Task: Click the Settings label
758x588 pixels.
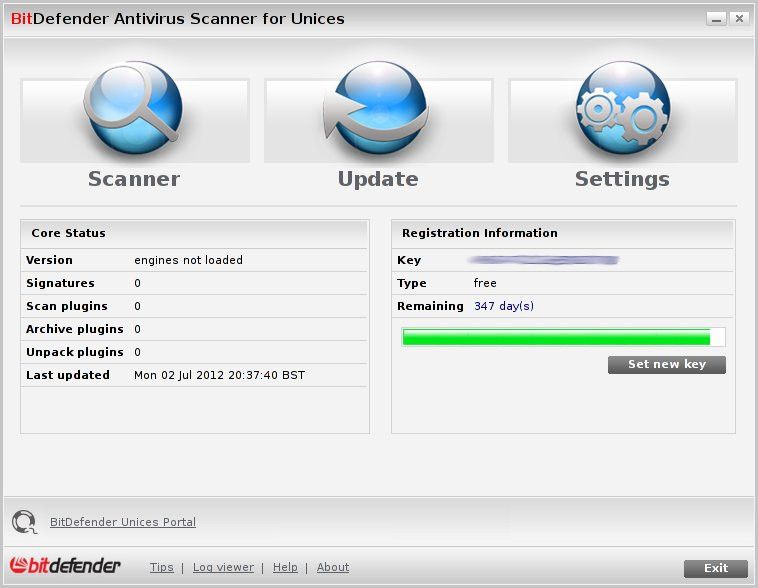Action: click(x=622, y=179)
